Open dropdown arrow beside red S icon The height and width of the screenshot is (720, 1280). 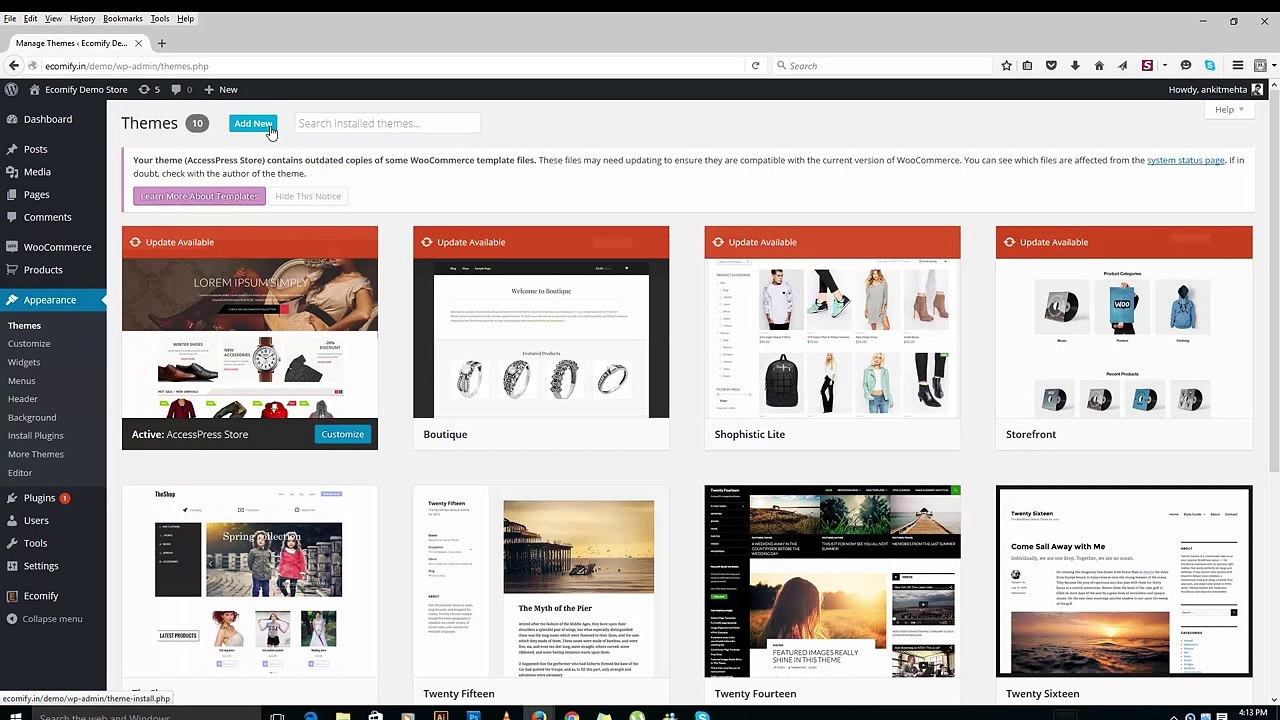pos(1165,66)
